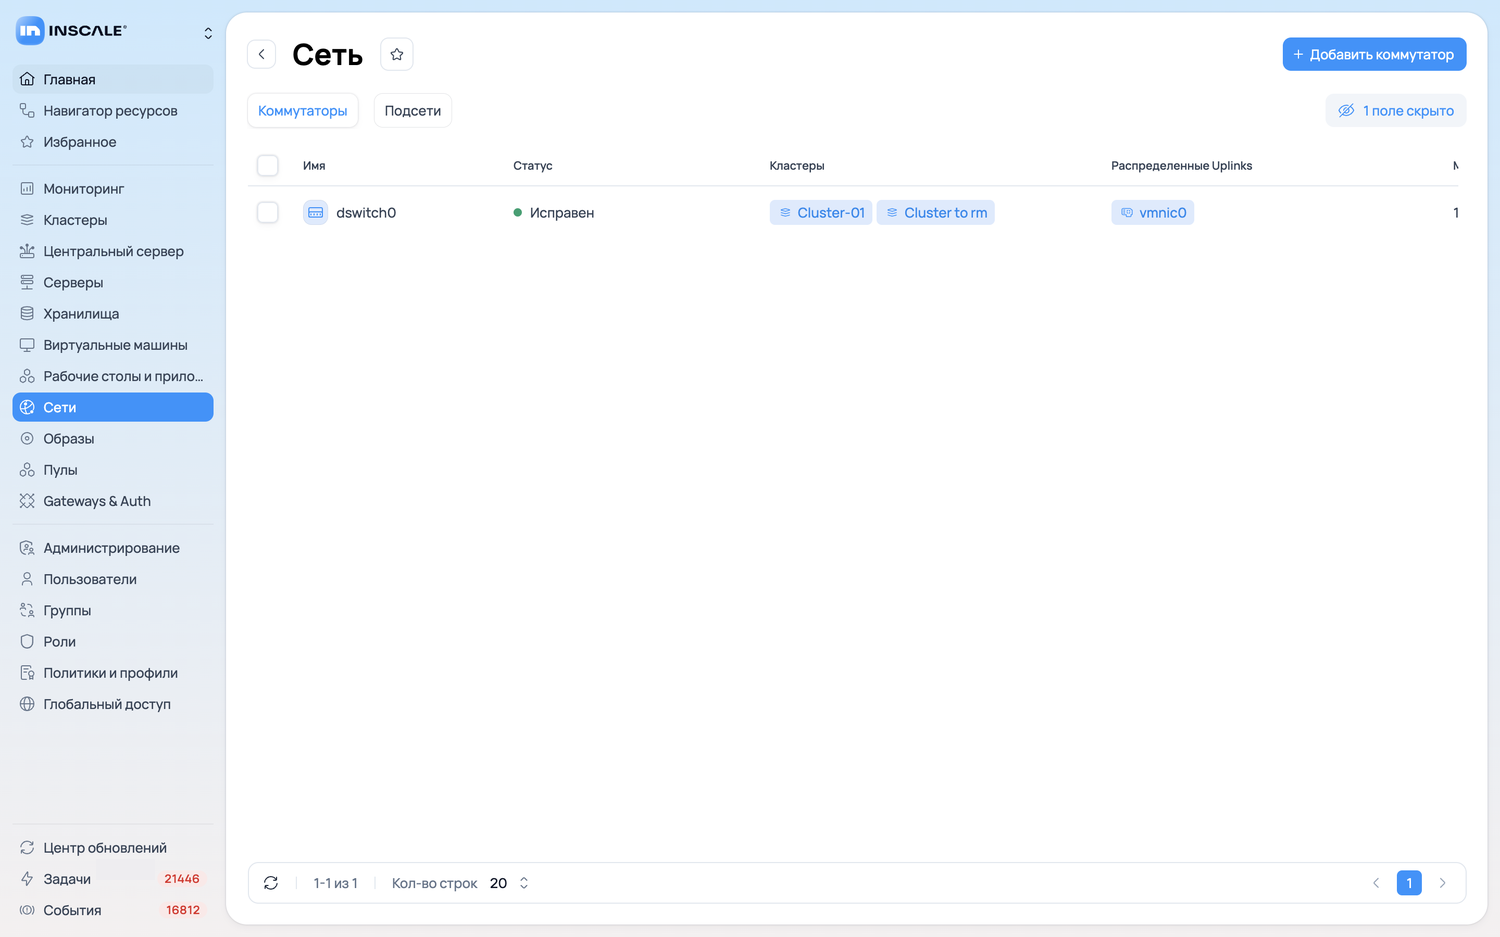Open Хранилища section

click(x=113, y=314)
